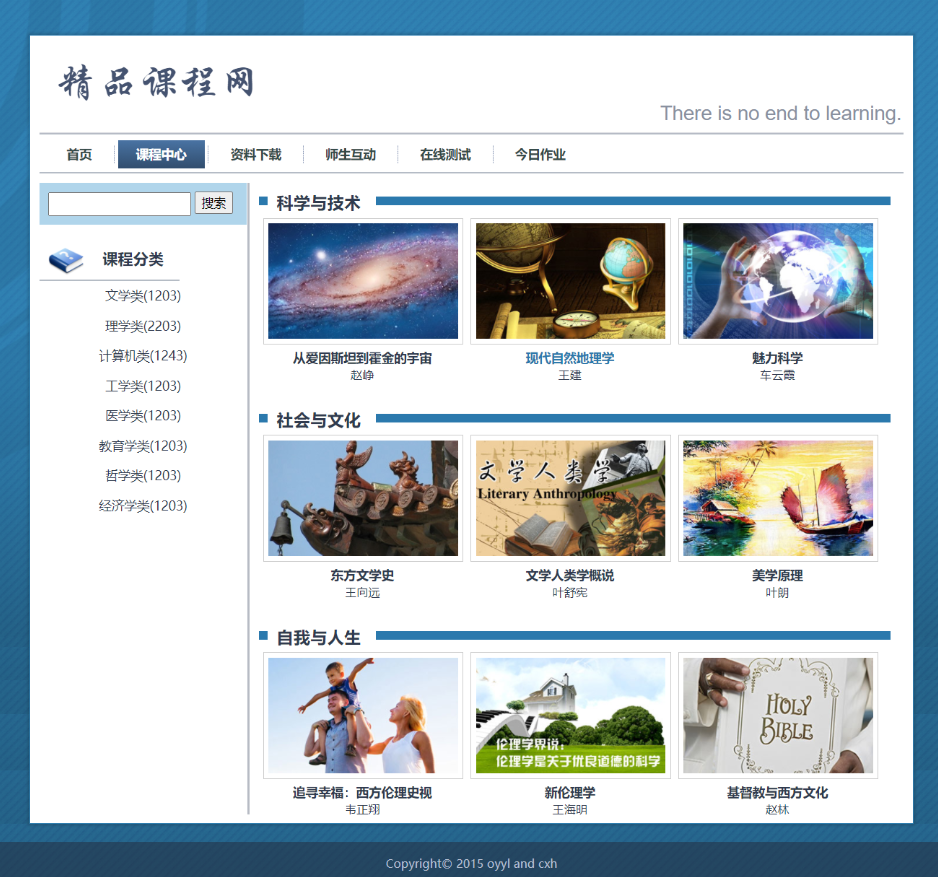This screenshot has height=877, width=938.
Task: Choose the 经济学类(1203) category link
Action: coord(143,506)
